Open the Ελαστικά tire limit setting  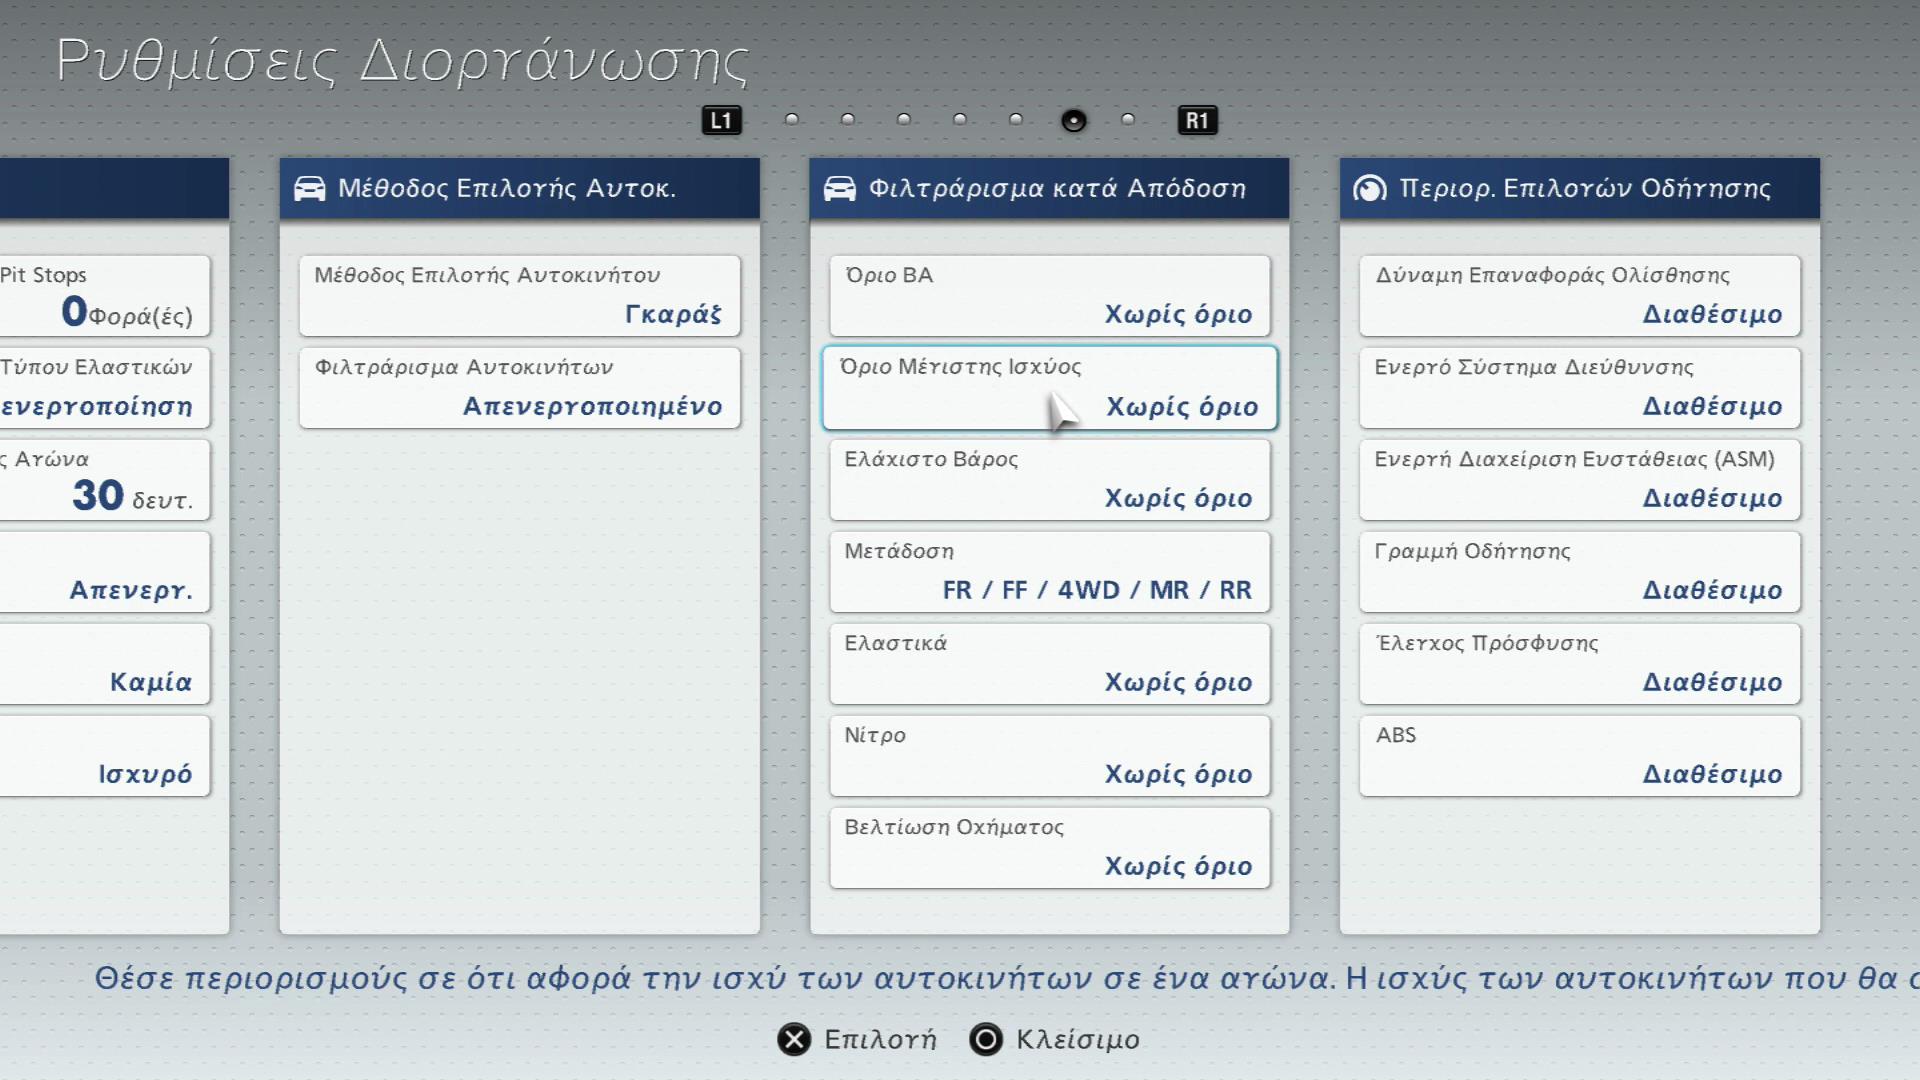pos(1049,664)
